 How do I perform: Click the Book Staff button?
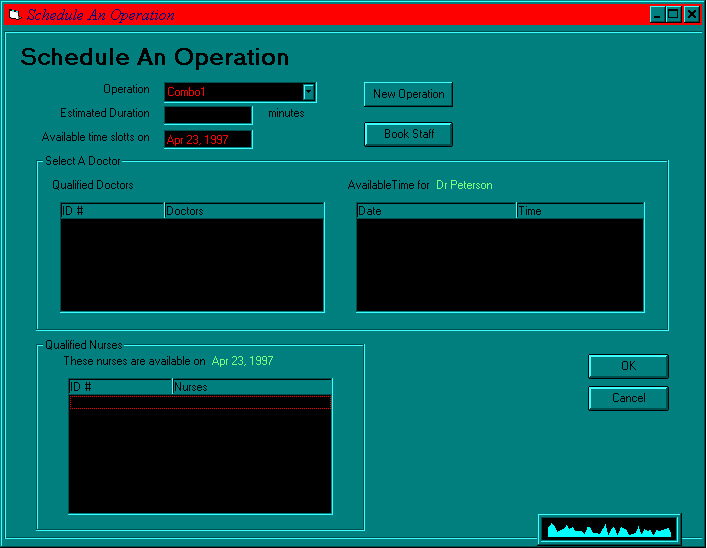(x=408, y=134)
